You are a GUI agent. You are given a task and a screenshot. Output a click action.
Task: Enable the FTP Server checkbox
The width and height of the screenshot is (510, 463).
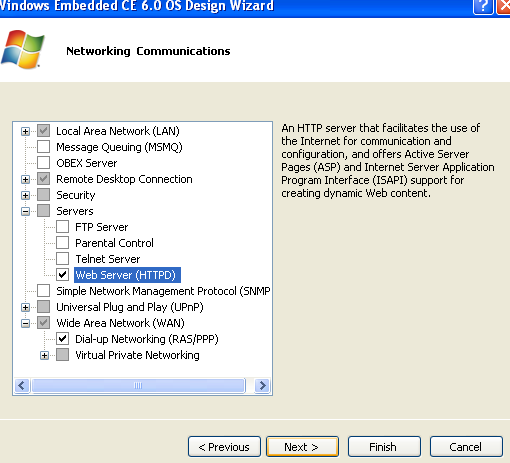[x=62, y=226]
